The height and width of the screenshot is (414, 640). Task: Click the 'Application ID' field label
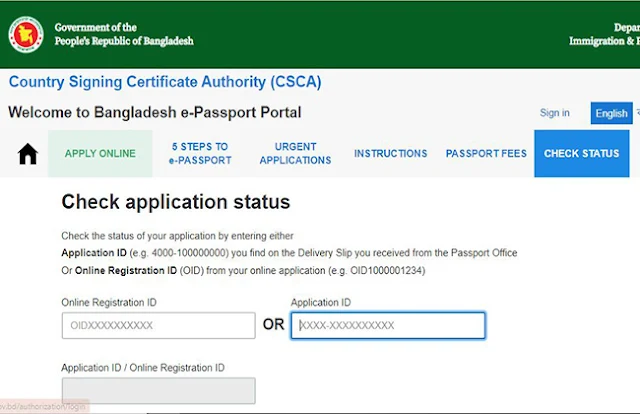[321, 303]
